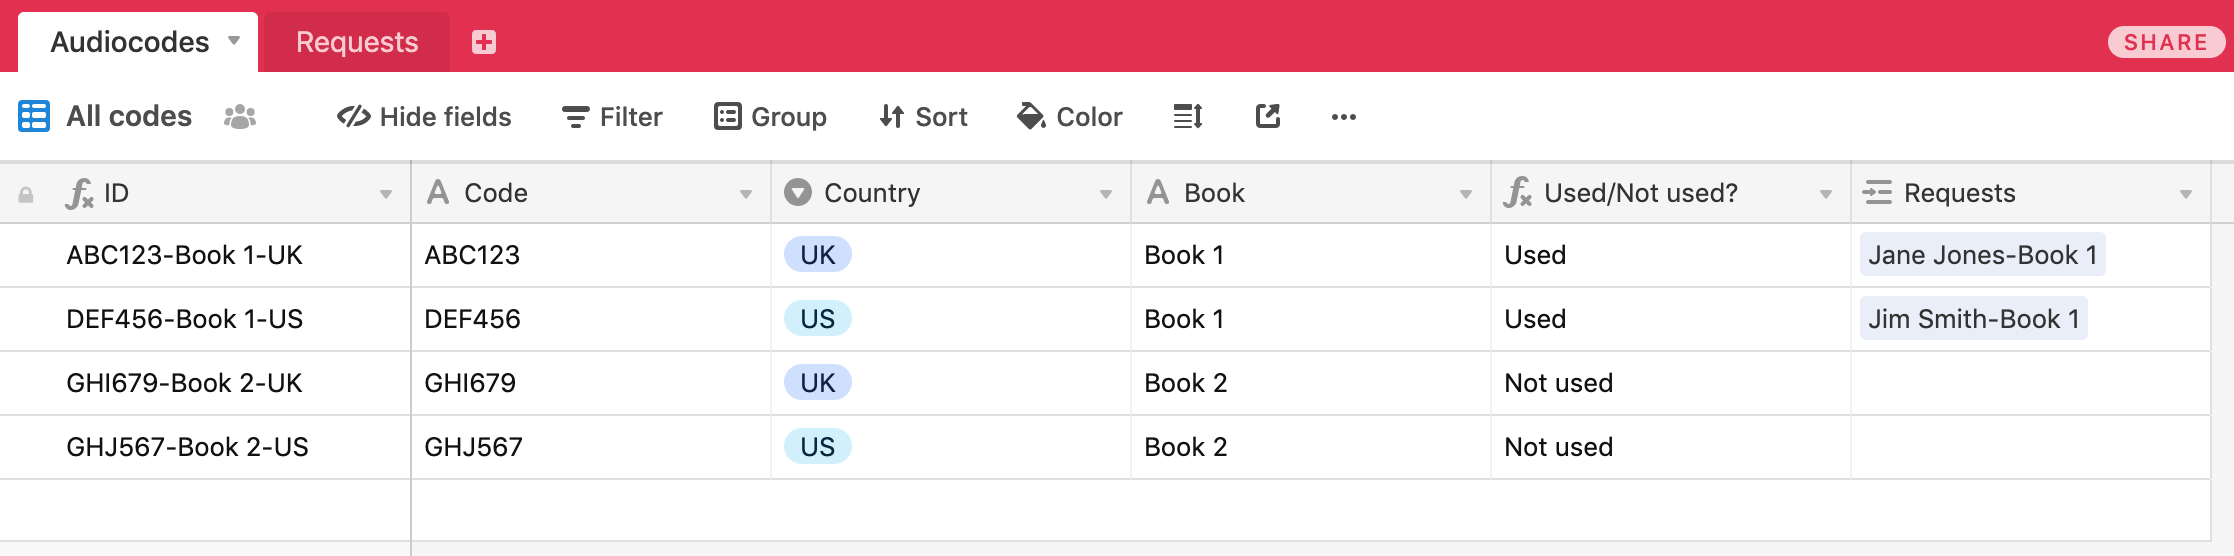
Task: Open Used/Not used? column dropdown arrow
Action: click(x=1826, y=194)
